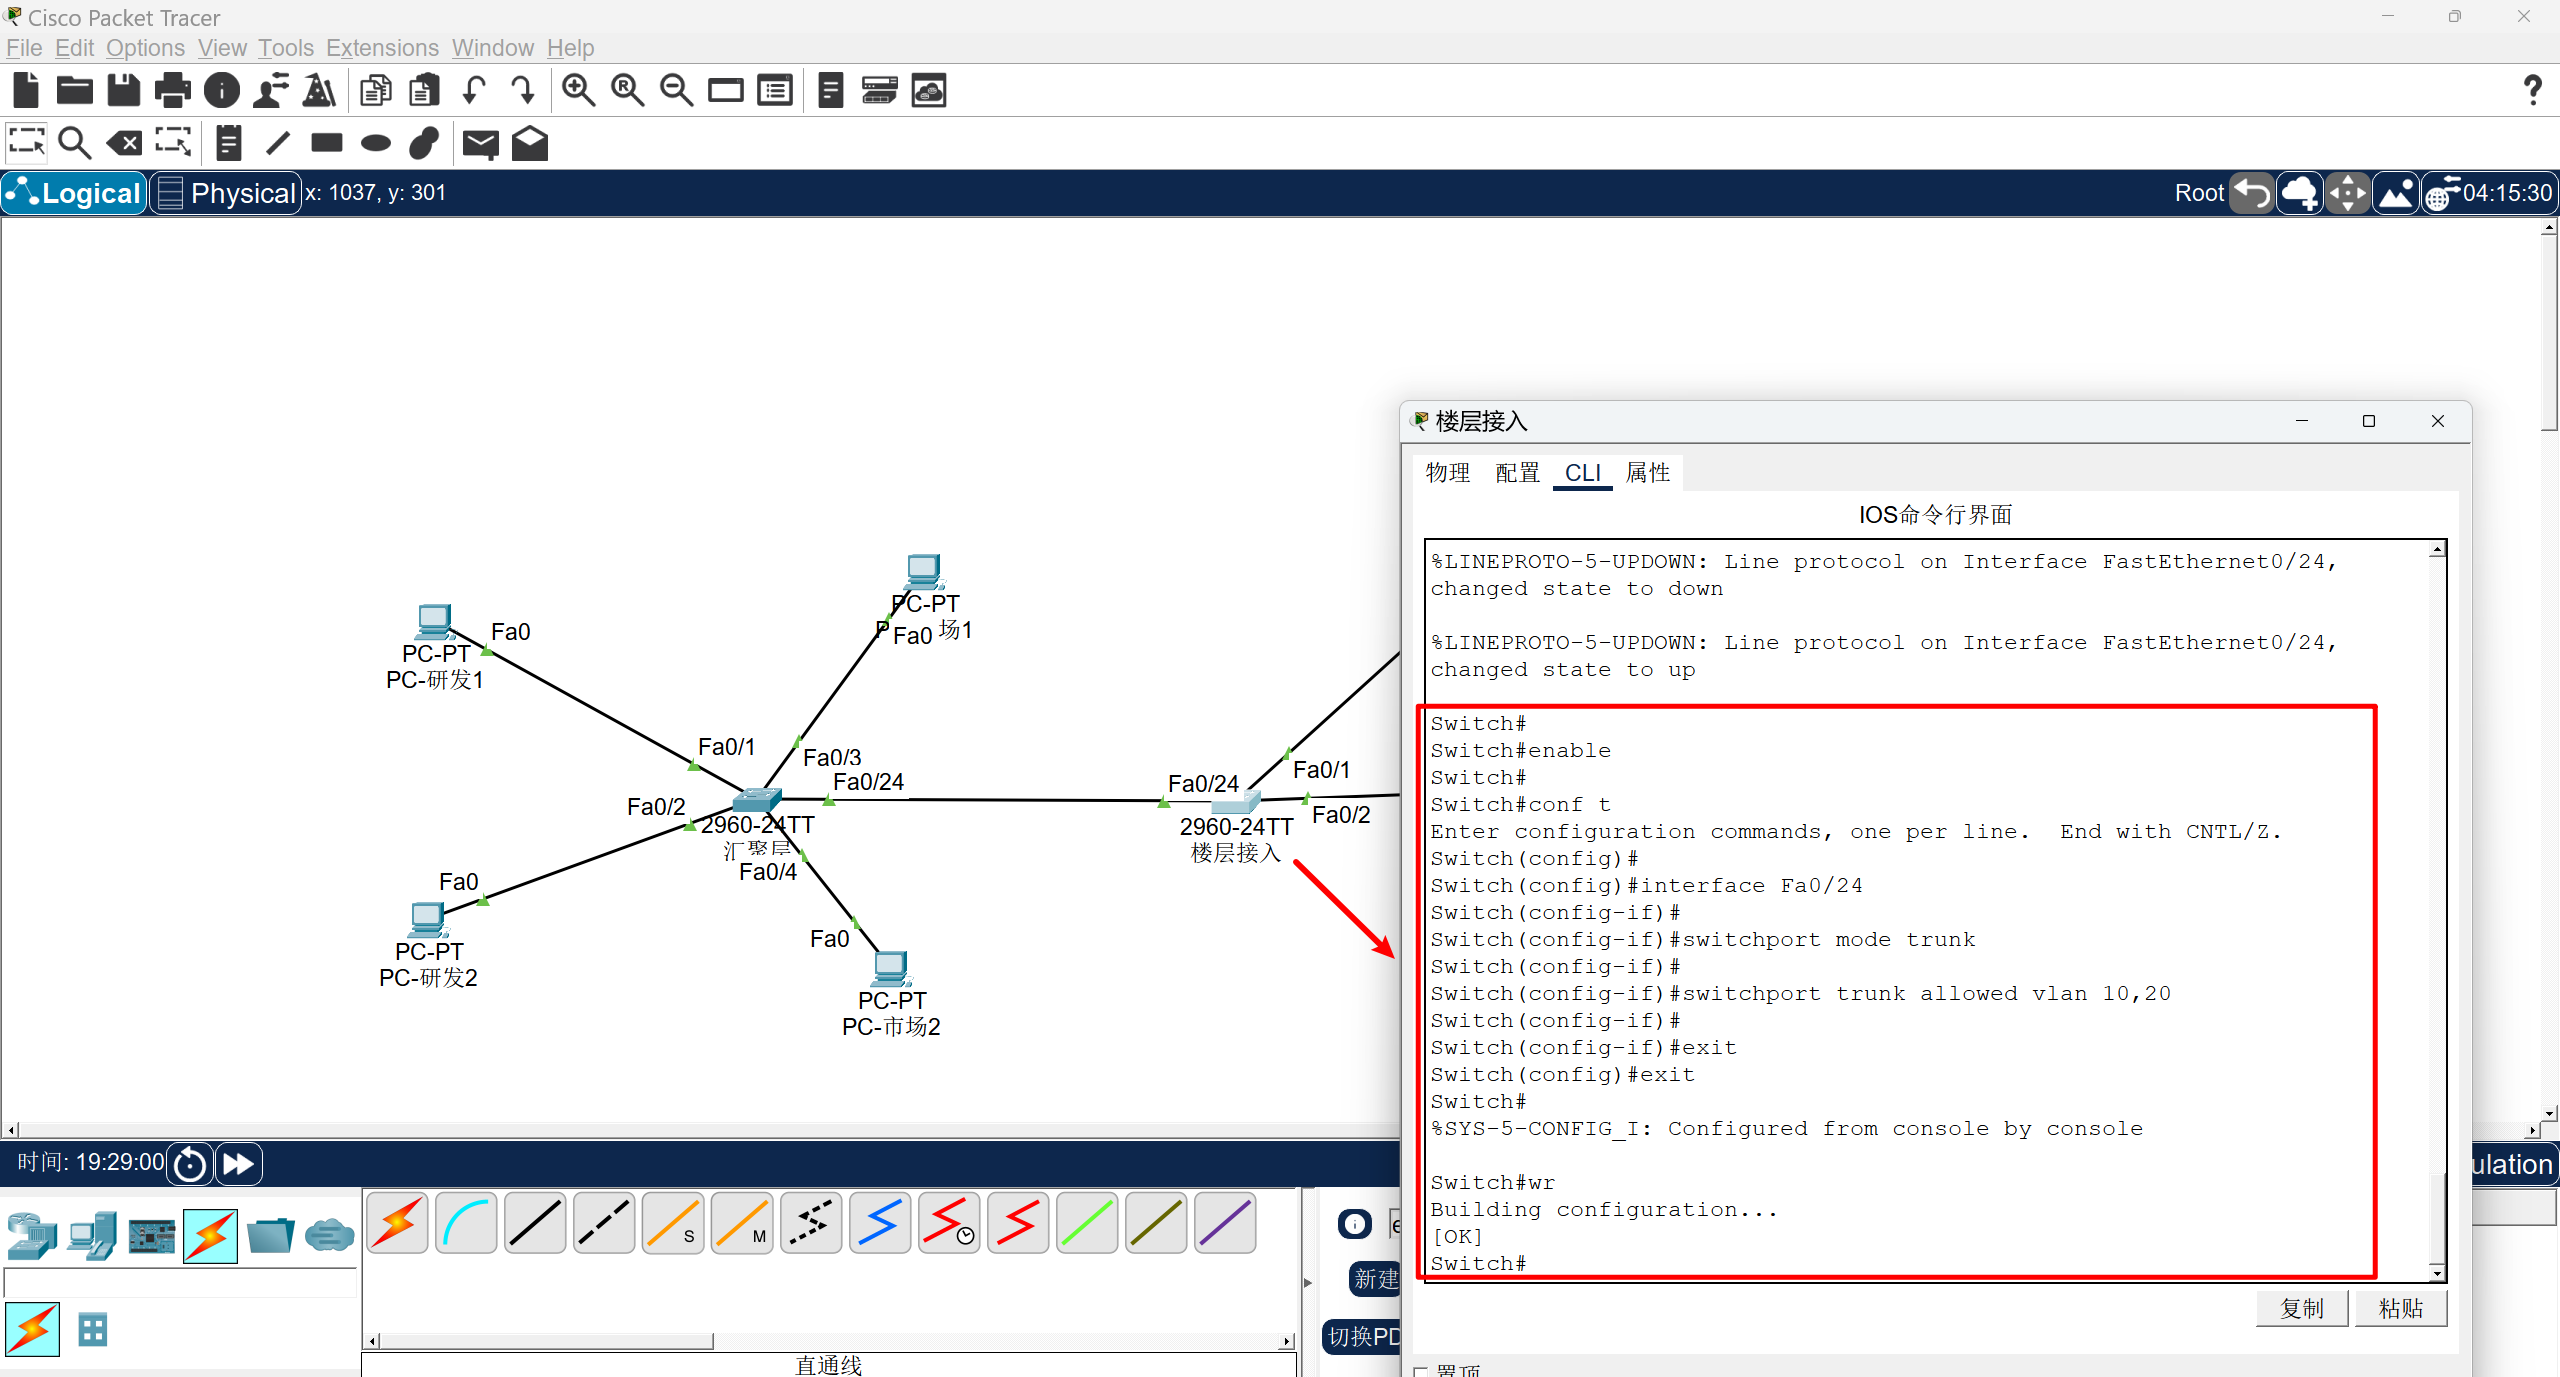Click the Undo arrow icon

[474, 91]
